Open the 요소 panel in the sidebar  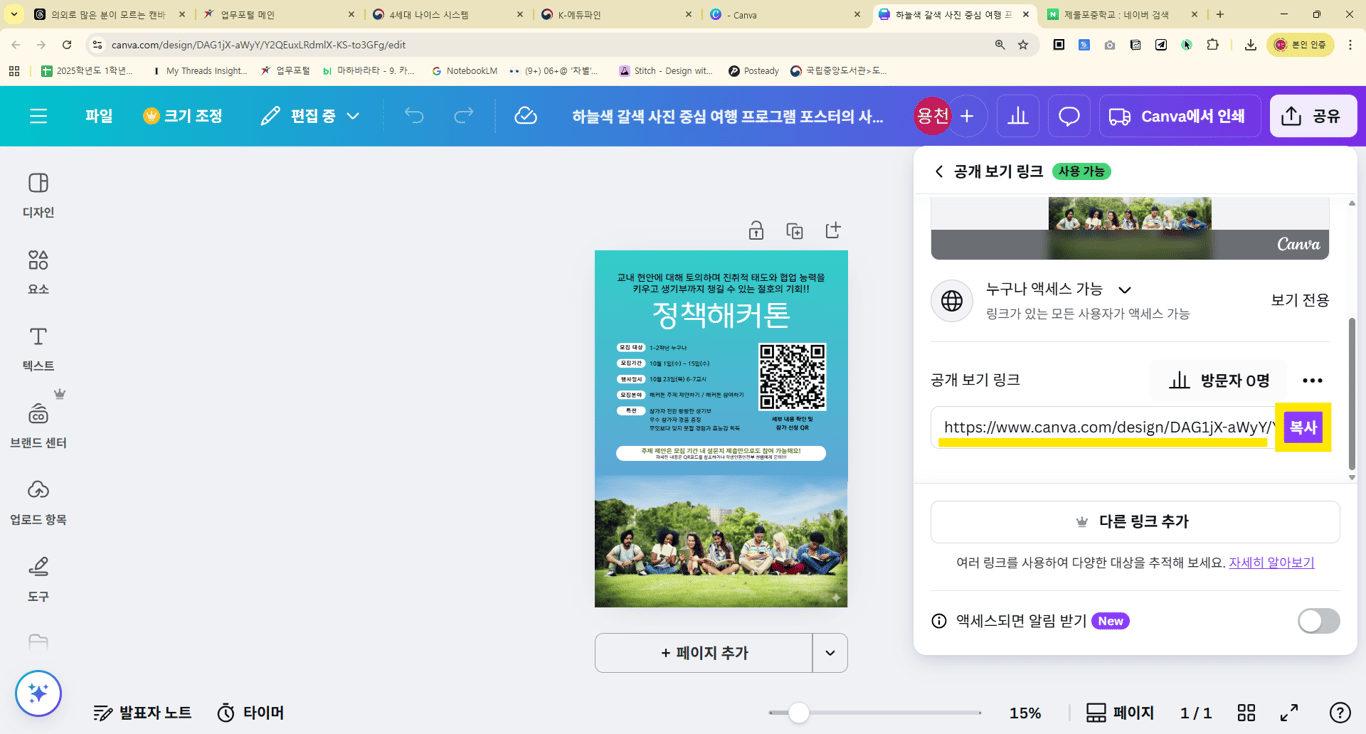37,270
